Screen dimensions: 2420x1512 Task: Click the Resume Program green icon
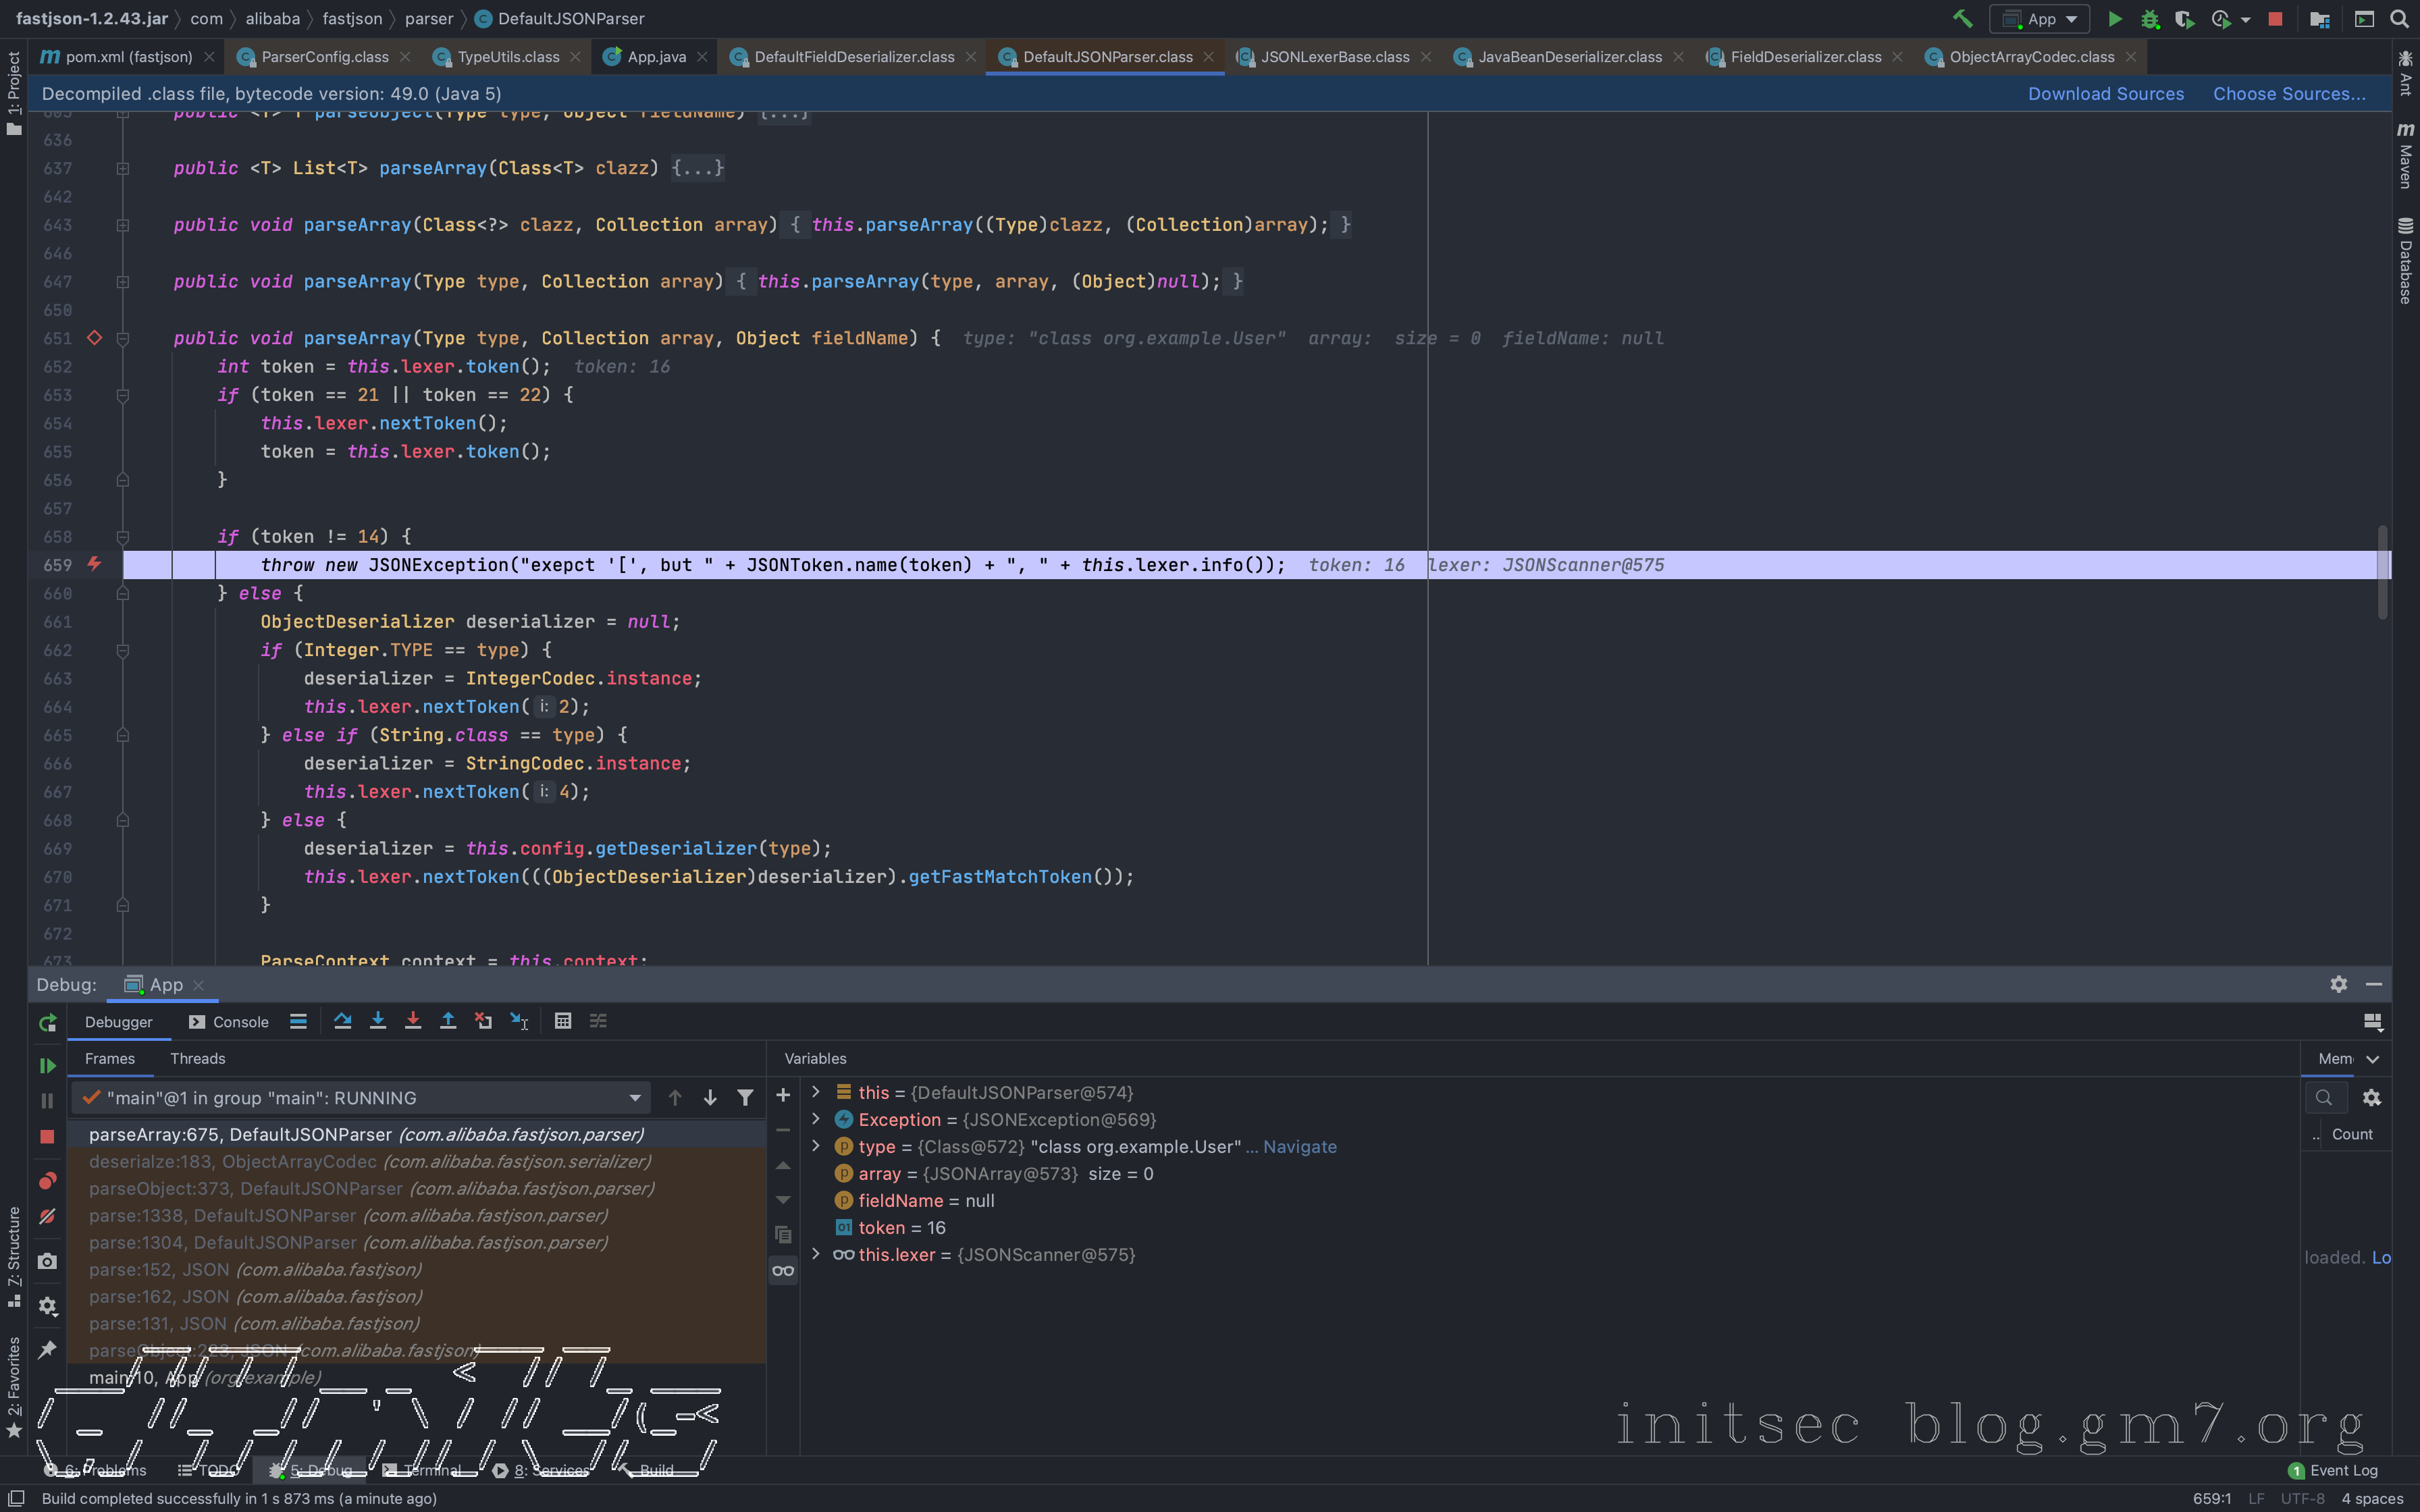(47, 1066)
